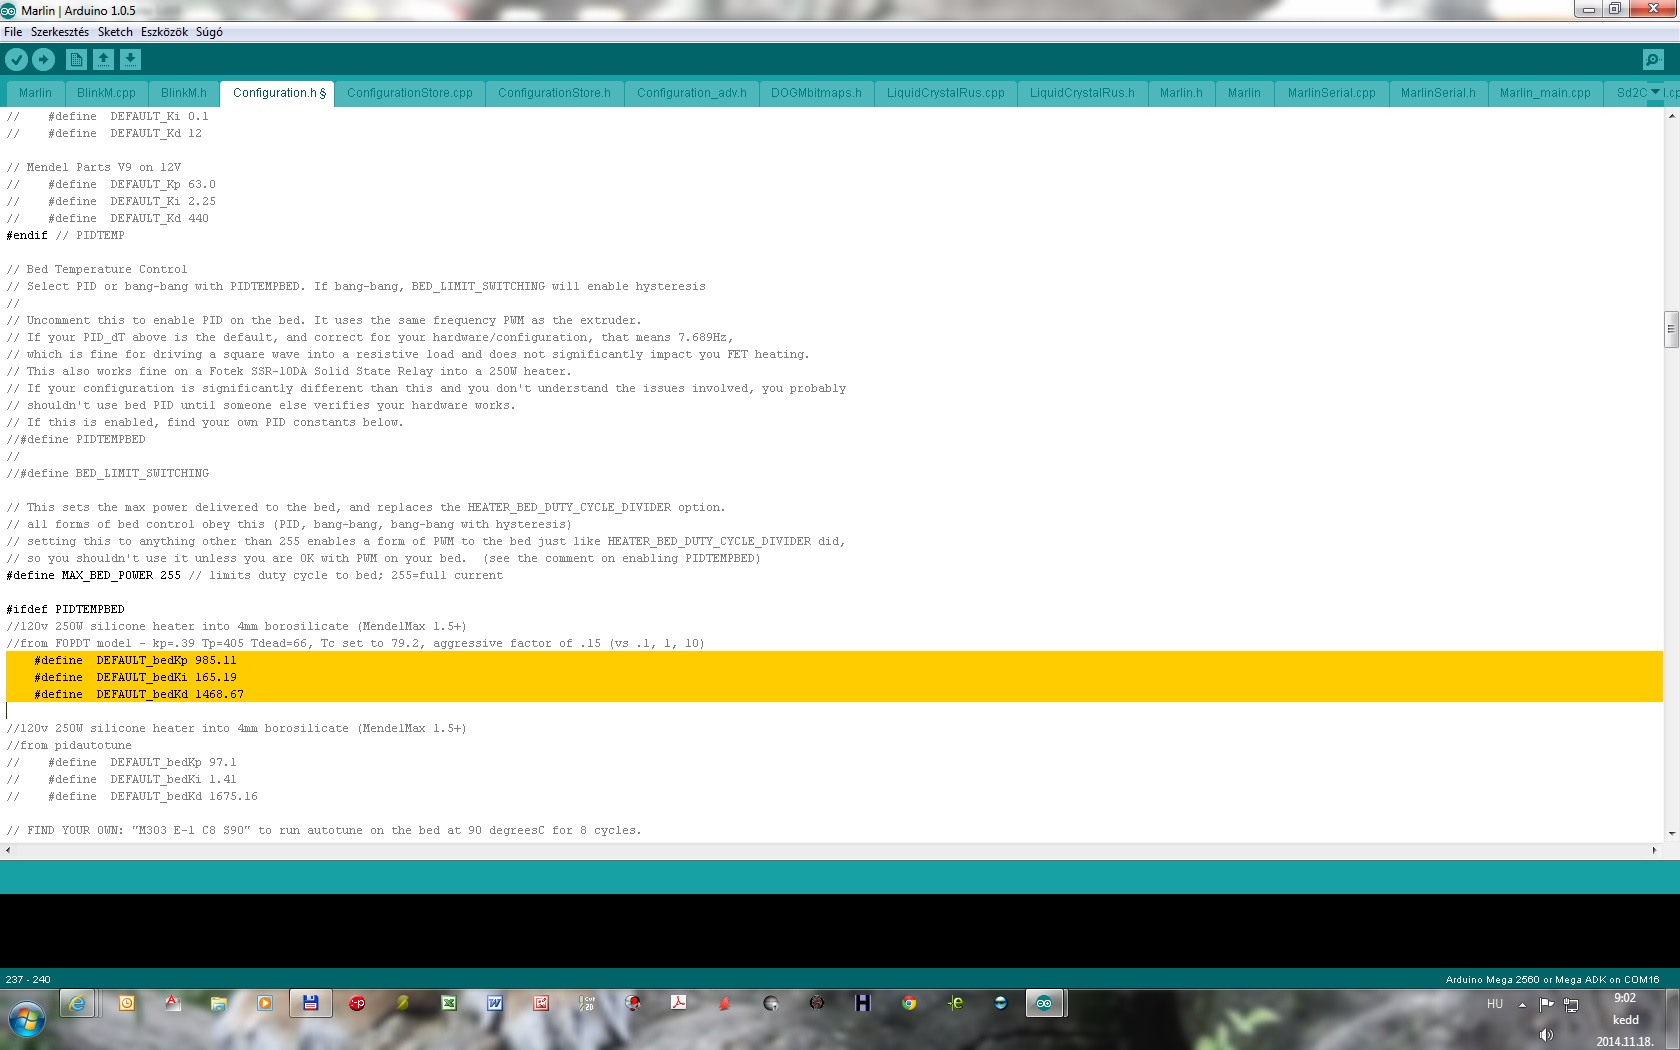Screen dimensions: 1680x1050
Task: Open Excel from the taskbar
Action: tap(449, 1003)
